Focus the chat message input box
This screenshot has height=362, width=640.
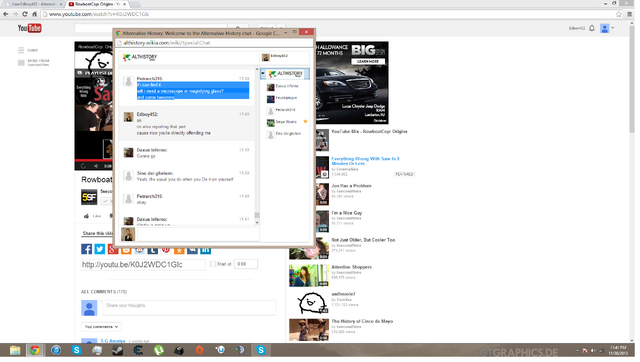click(x=198, y=235)
